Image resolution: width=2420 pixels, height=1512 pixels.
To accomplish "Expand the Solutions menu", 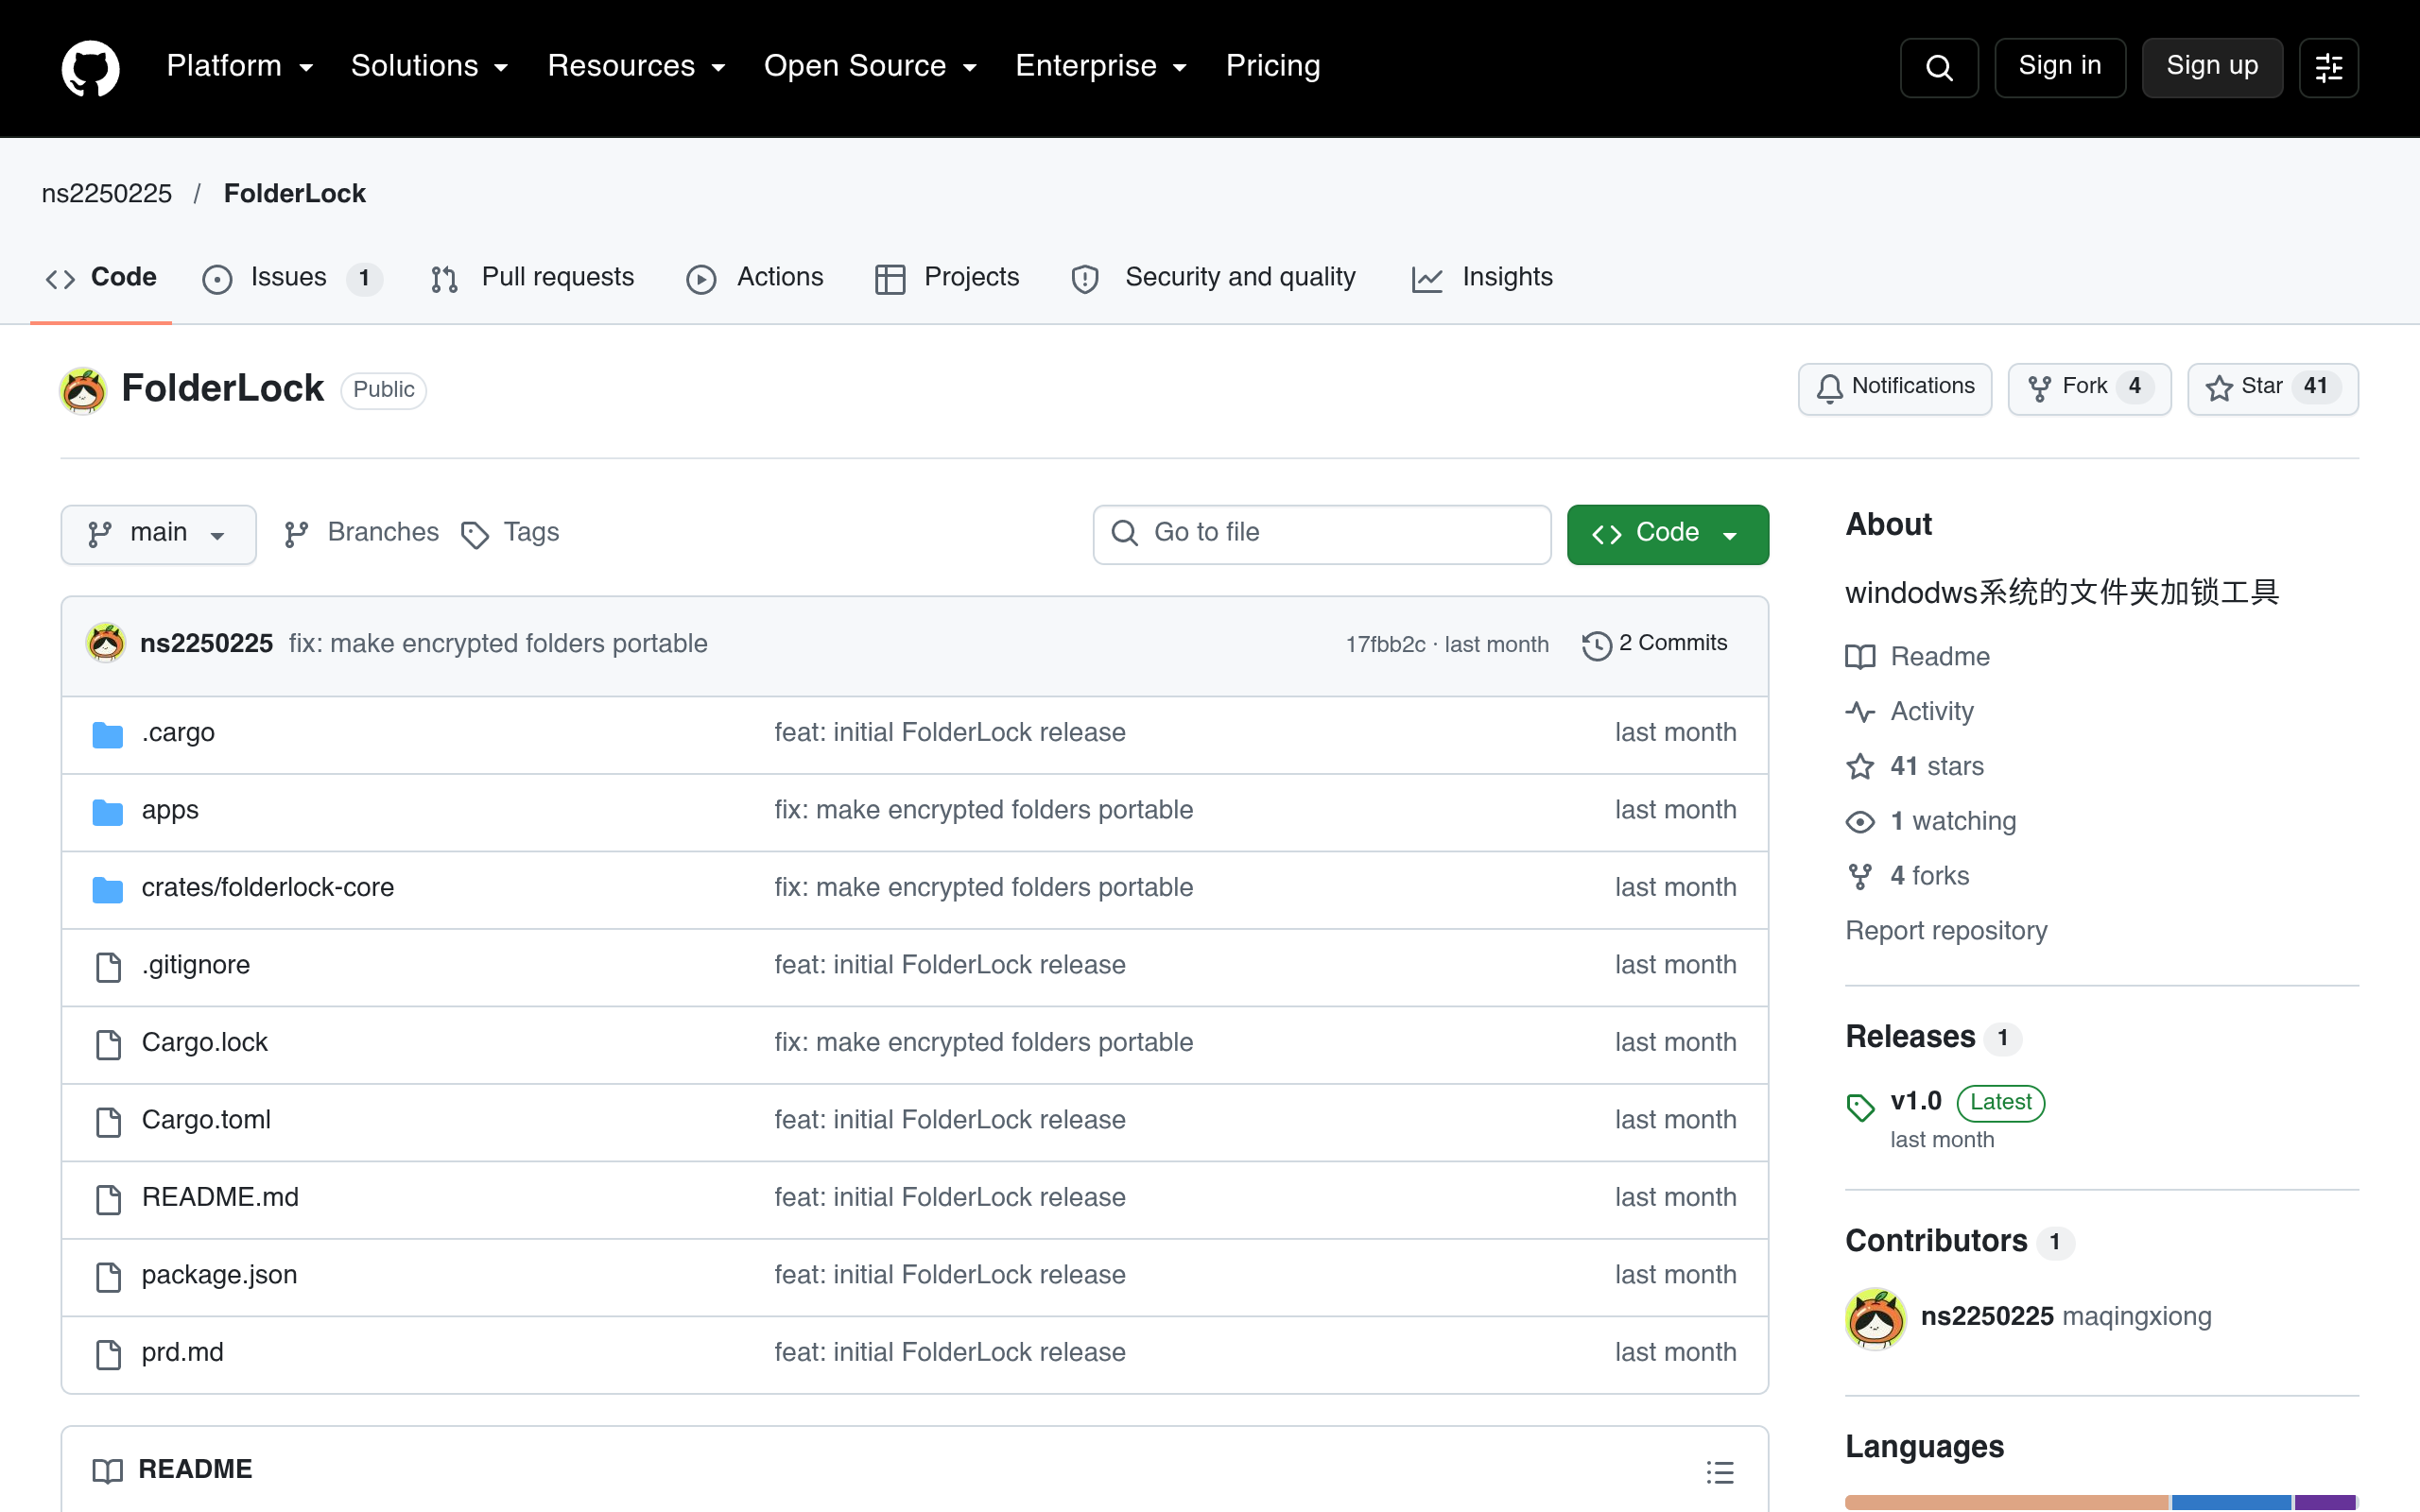I will [x=430, y=66].
